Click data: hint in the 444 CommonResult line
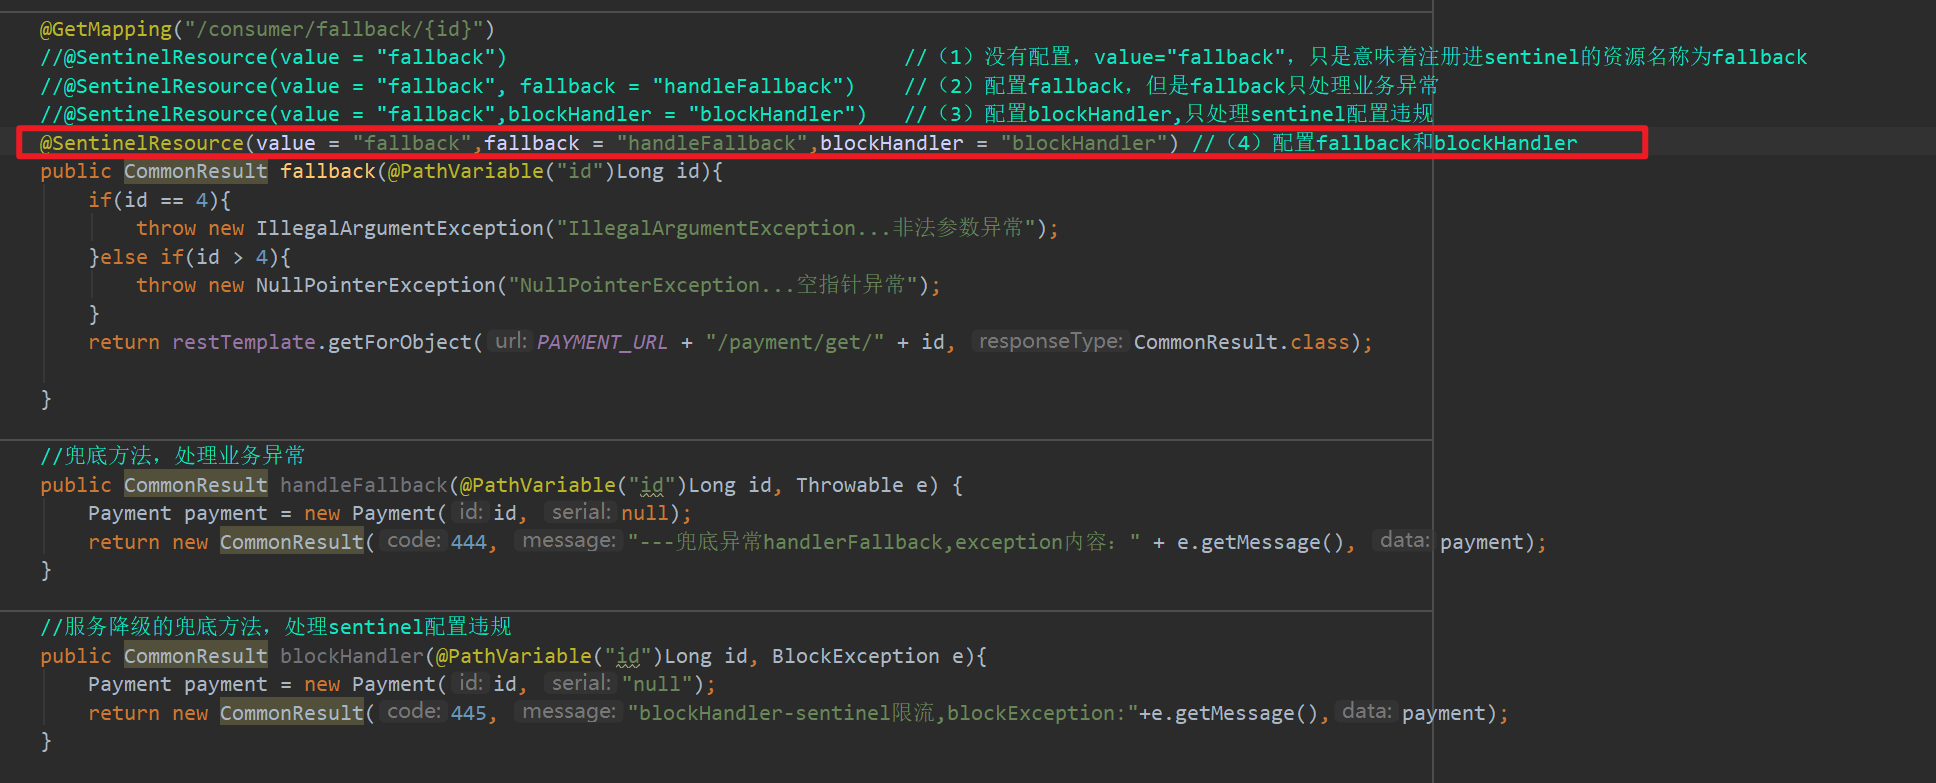This screenshot has height=783, width=1936. point(1404,540)
